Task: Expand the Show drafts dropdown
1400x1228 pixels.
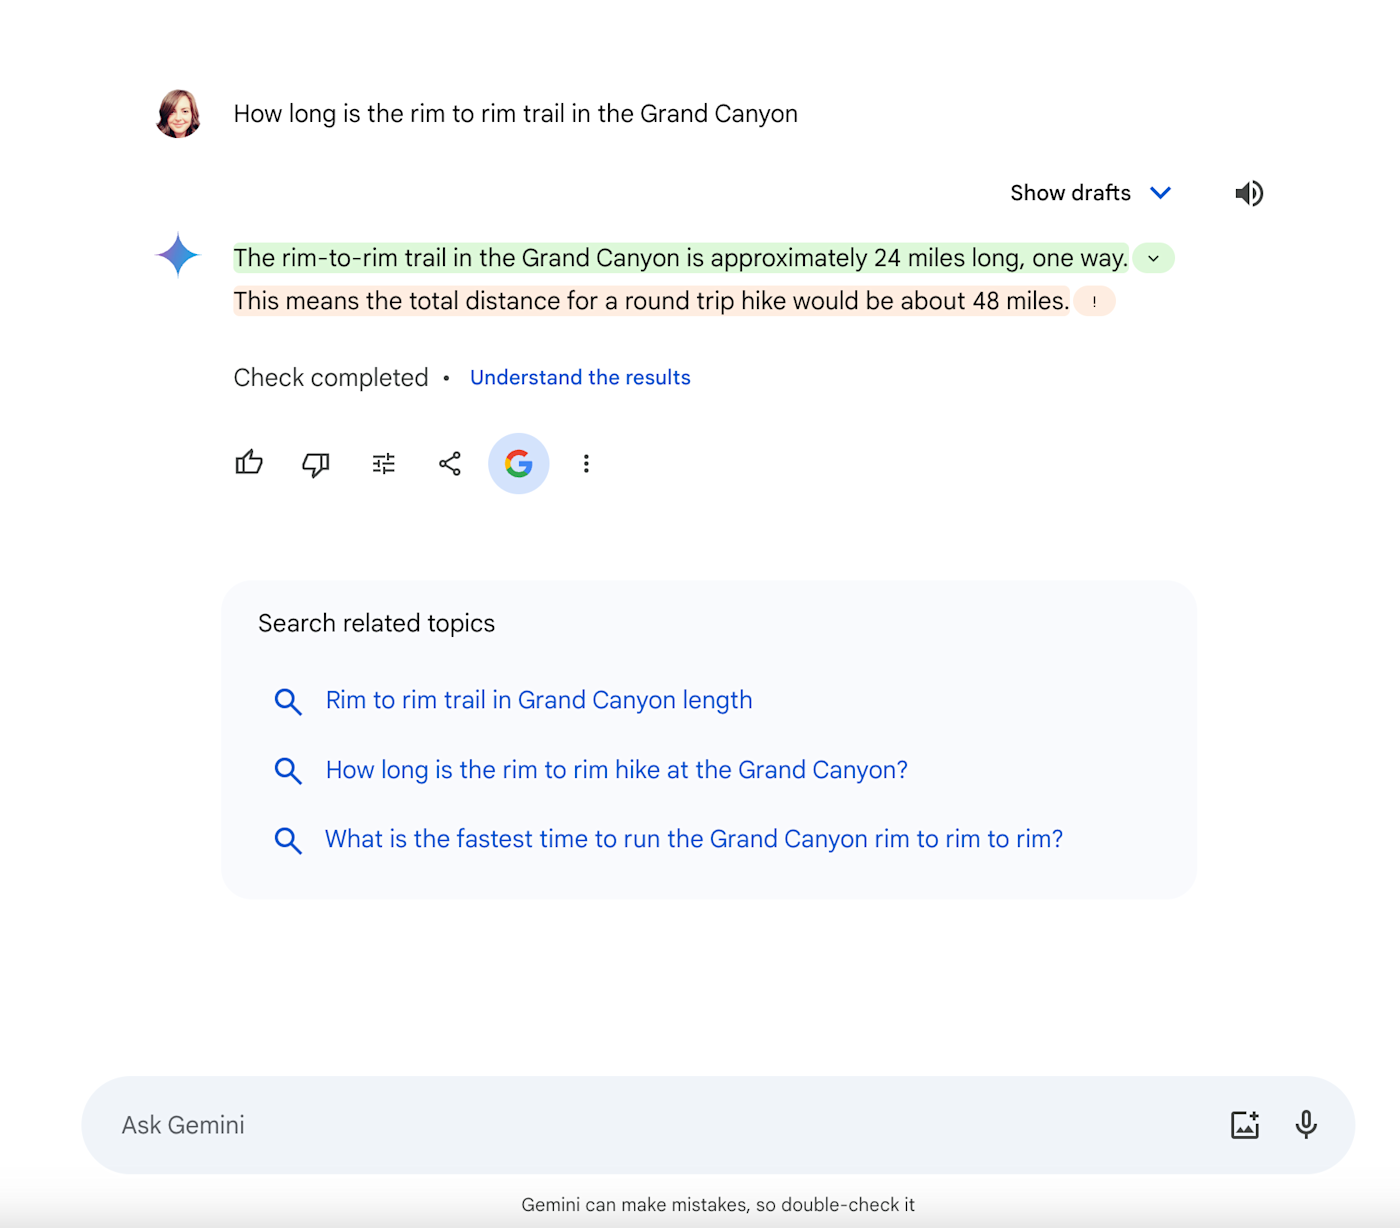Action: tap(1090, 193)
